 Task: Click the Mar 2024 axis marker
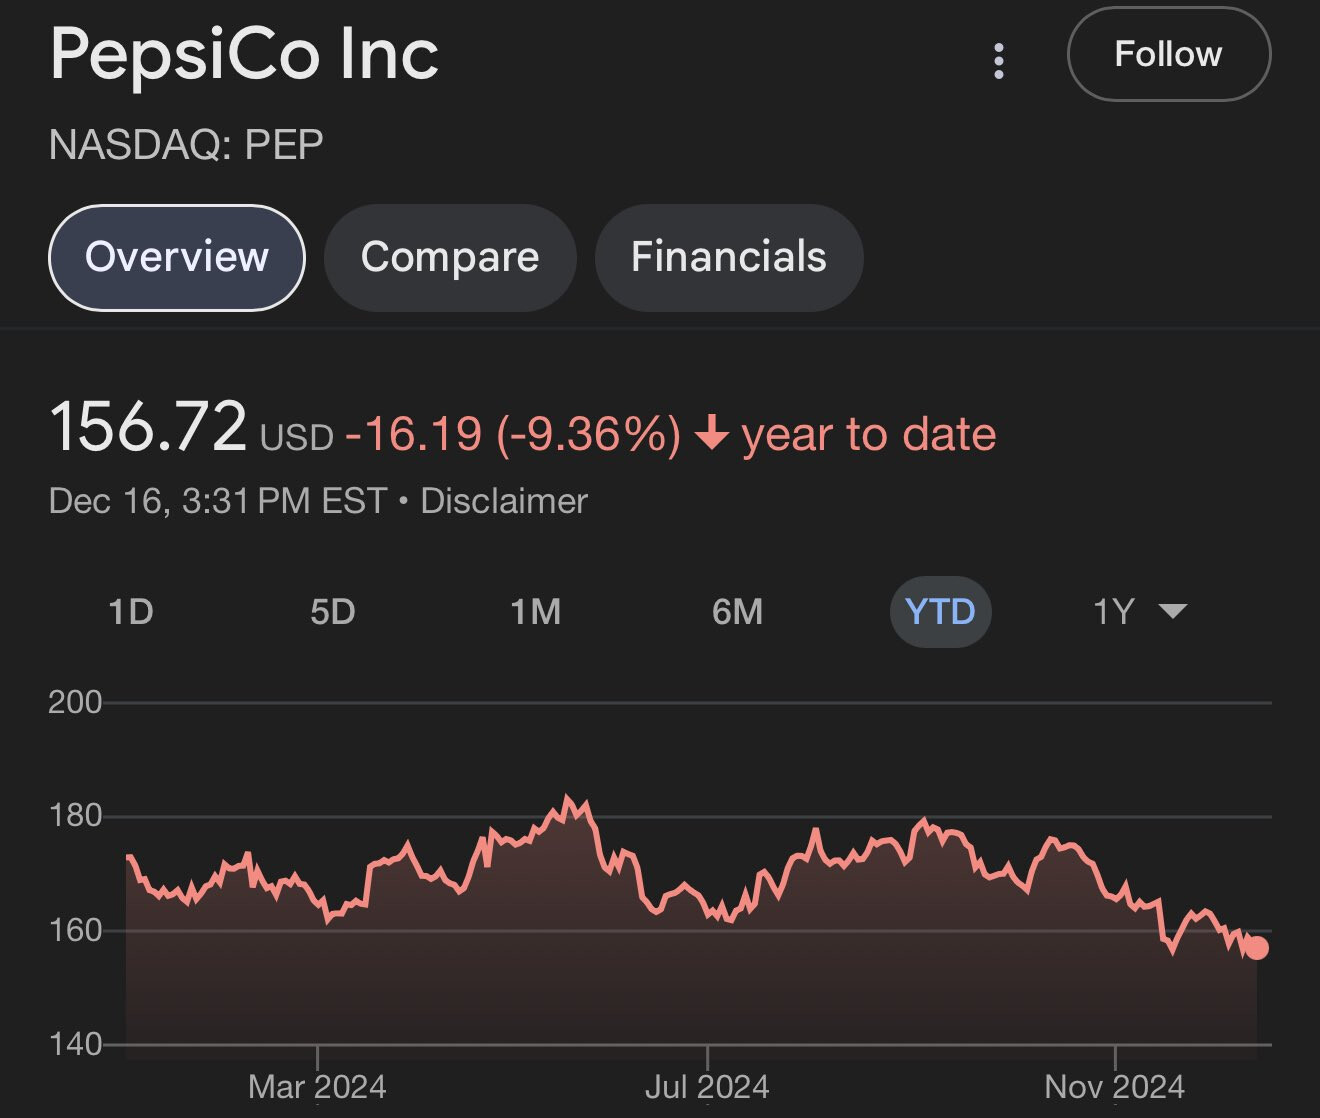coord(317,1086)
